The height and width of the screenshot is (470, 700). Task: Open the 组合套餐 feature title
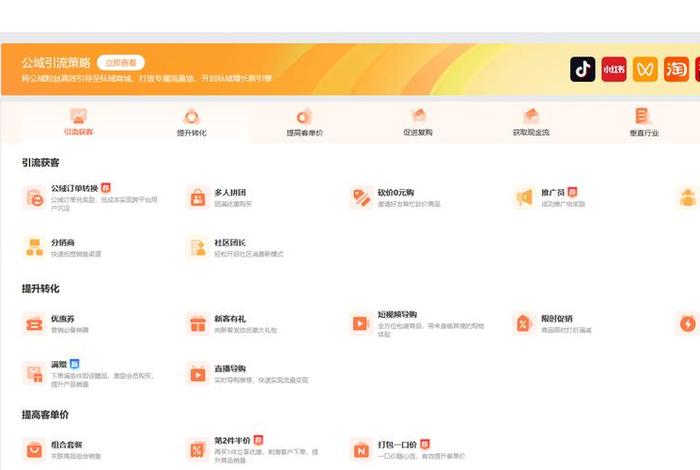click(67, 445)
